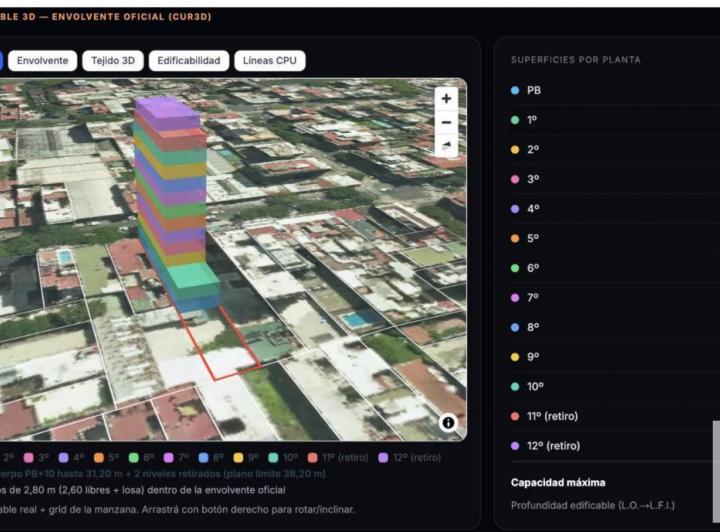Click the gray vertical scrollbar thumb

coord(716,471)
